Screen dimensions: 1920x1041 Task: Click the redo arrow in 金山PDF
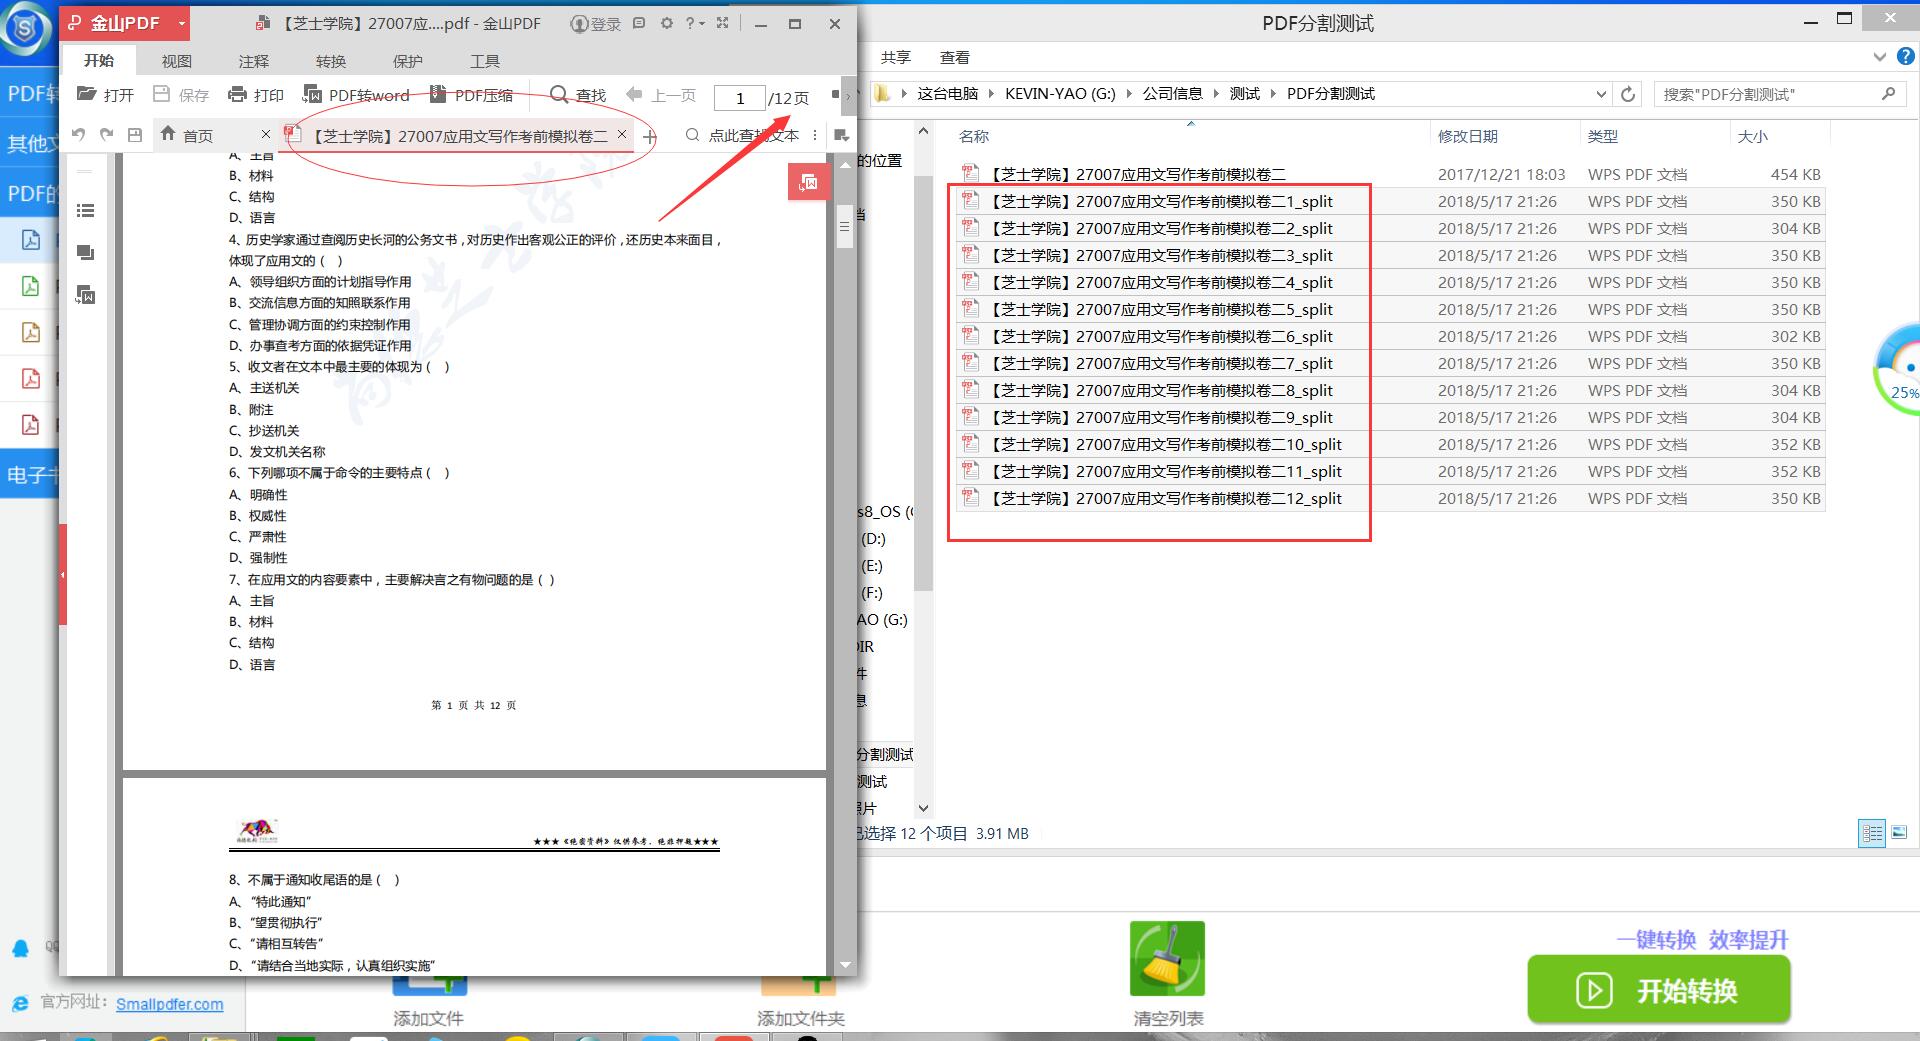107,134
